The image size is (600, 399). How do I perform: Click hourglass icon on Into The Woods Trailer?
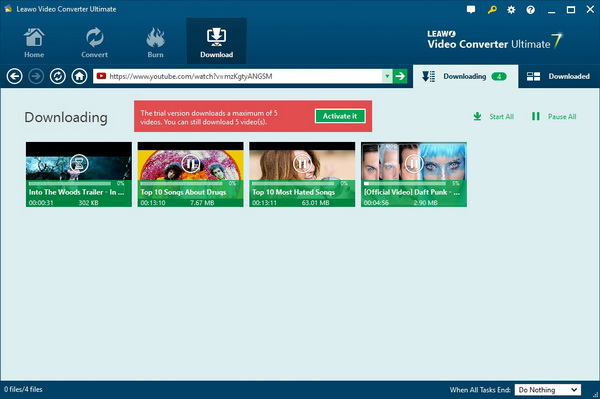[79, 164]
